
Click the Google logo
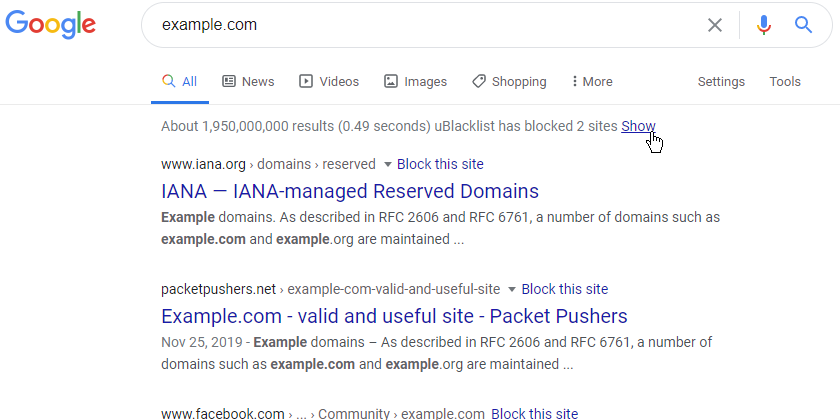pyautogui.click(x=50, y=24)
